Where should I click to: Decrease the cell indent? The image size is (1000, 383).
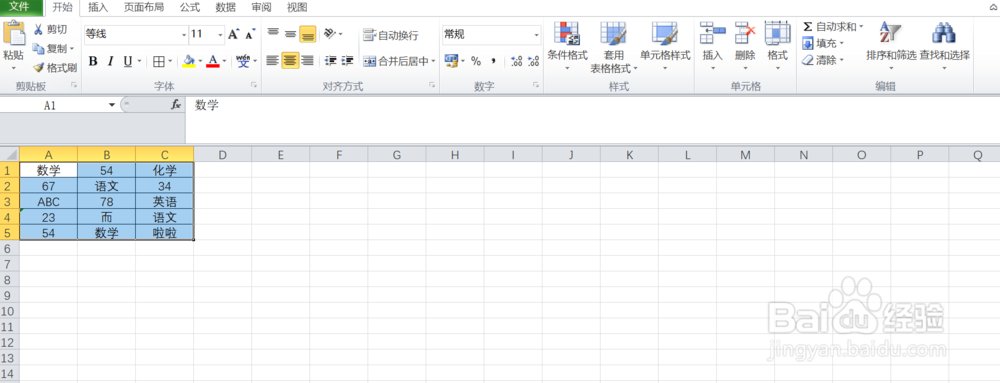tap(330, 61)
